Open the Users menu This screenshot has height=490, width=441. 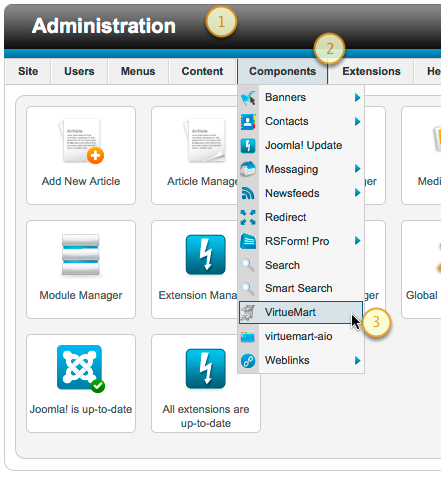[x=79, y=71]
